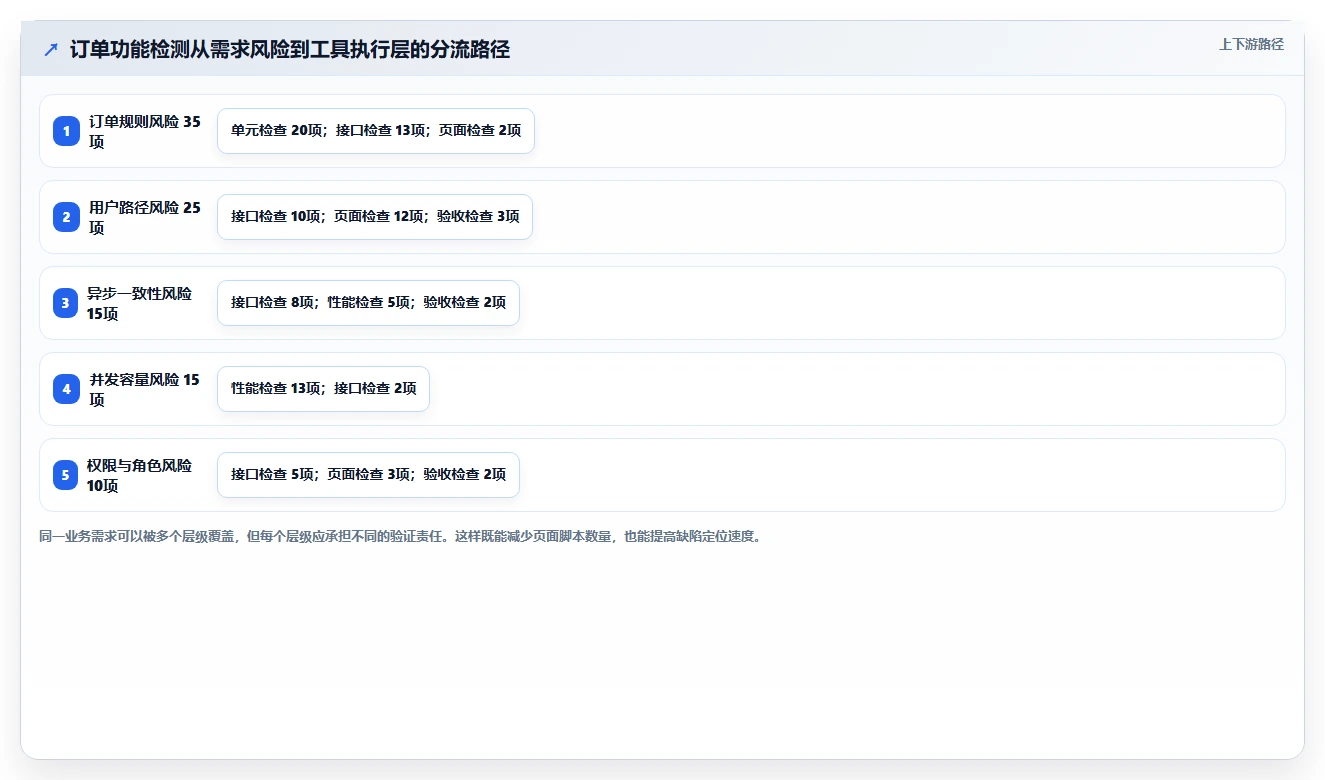The image size is (1325, 780).
Task: Click the number 1 badge
Action: (66, 131)
